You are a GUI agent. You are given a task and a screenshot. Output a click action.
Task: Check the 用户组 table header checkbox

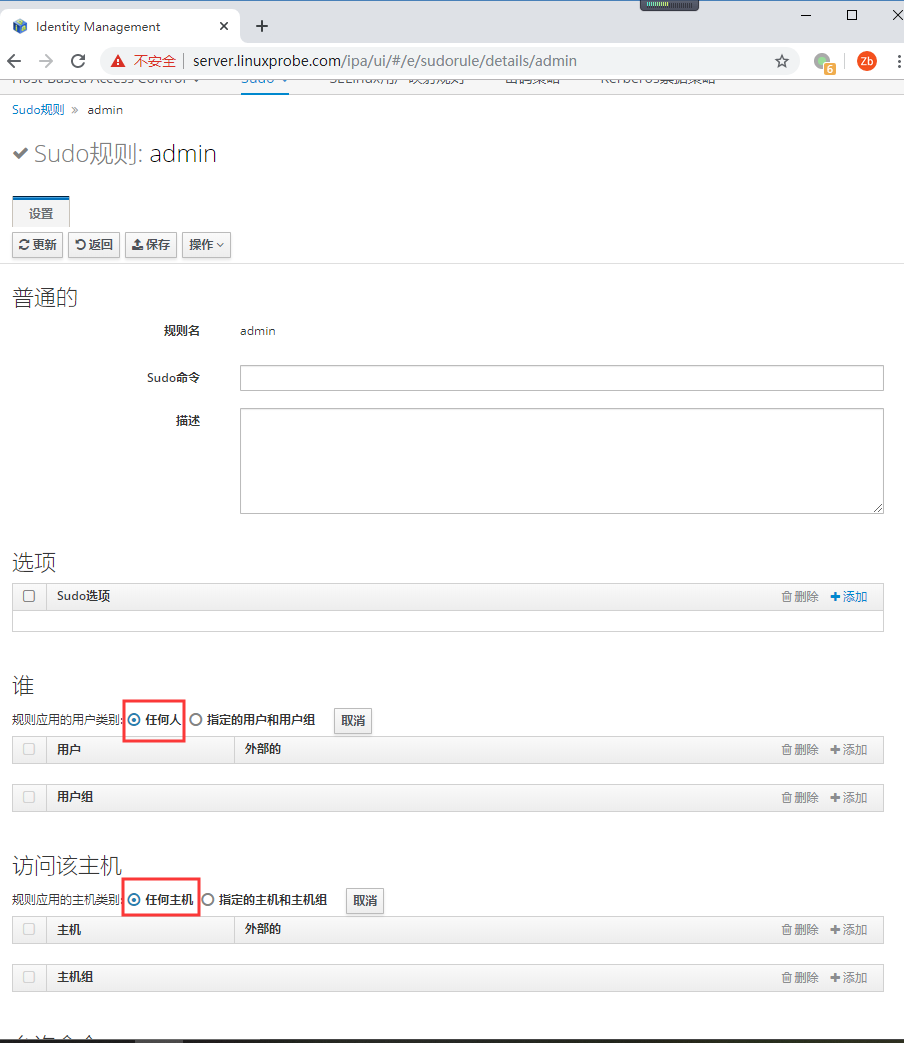(x=29, y=797)
